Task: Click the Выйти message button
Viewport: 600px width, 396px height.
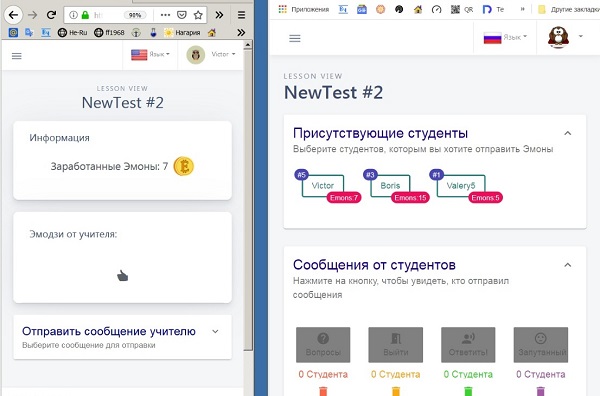Action: 396,344
